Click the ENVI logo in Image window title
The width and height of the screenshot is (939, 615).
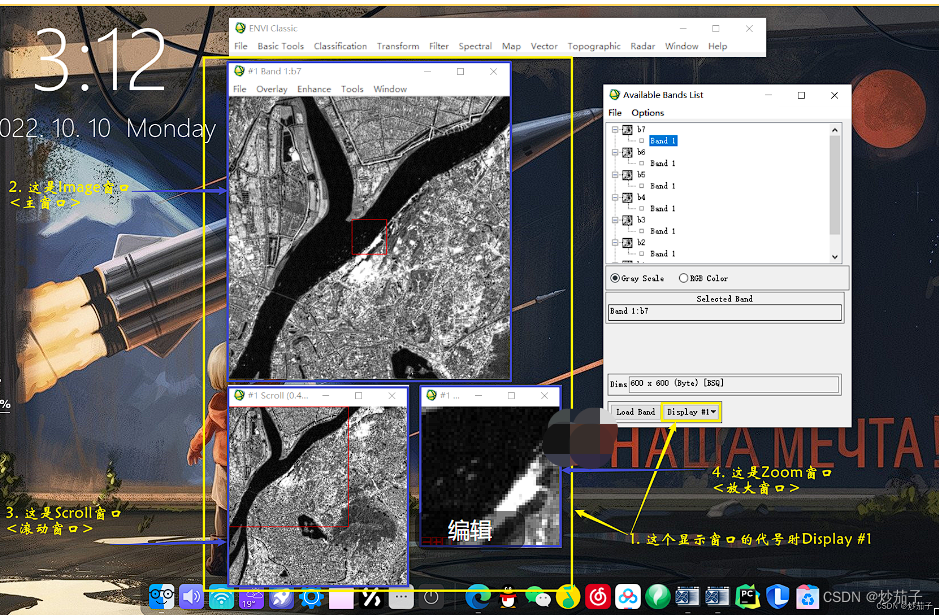pos(239,71)
